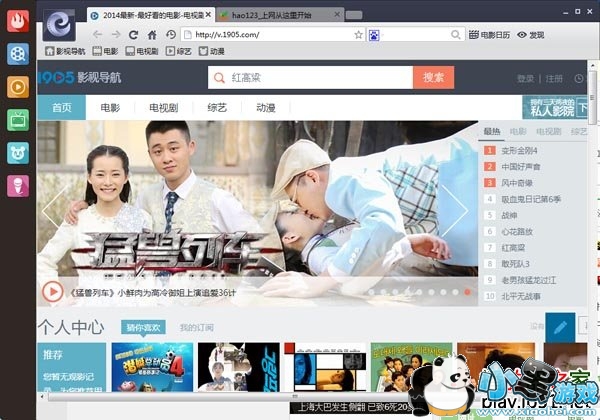Viewport: 600px width, 420px height.
Task: Open ranked item 红高粱
Action: click(513, 248)
